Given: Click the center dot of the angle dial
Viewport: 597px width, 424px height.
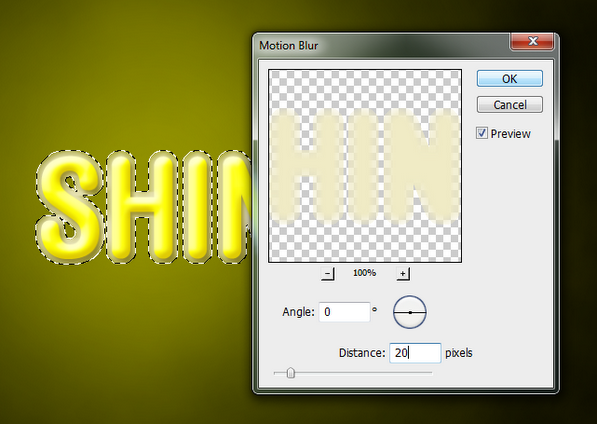Looking at the screenshot, I should [x=410, y=312].
